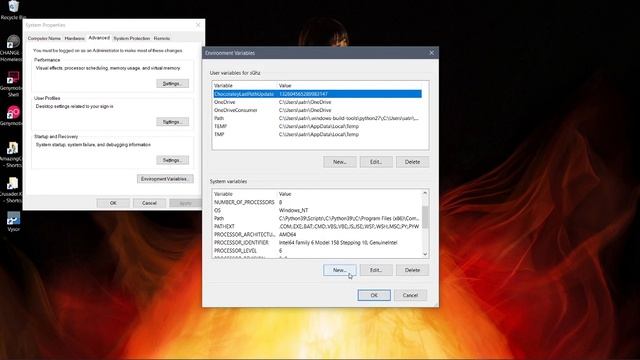
Task: Click User Profiles Settings button
Action: click(172, 122)
